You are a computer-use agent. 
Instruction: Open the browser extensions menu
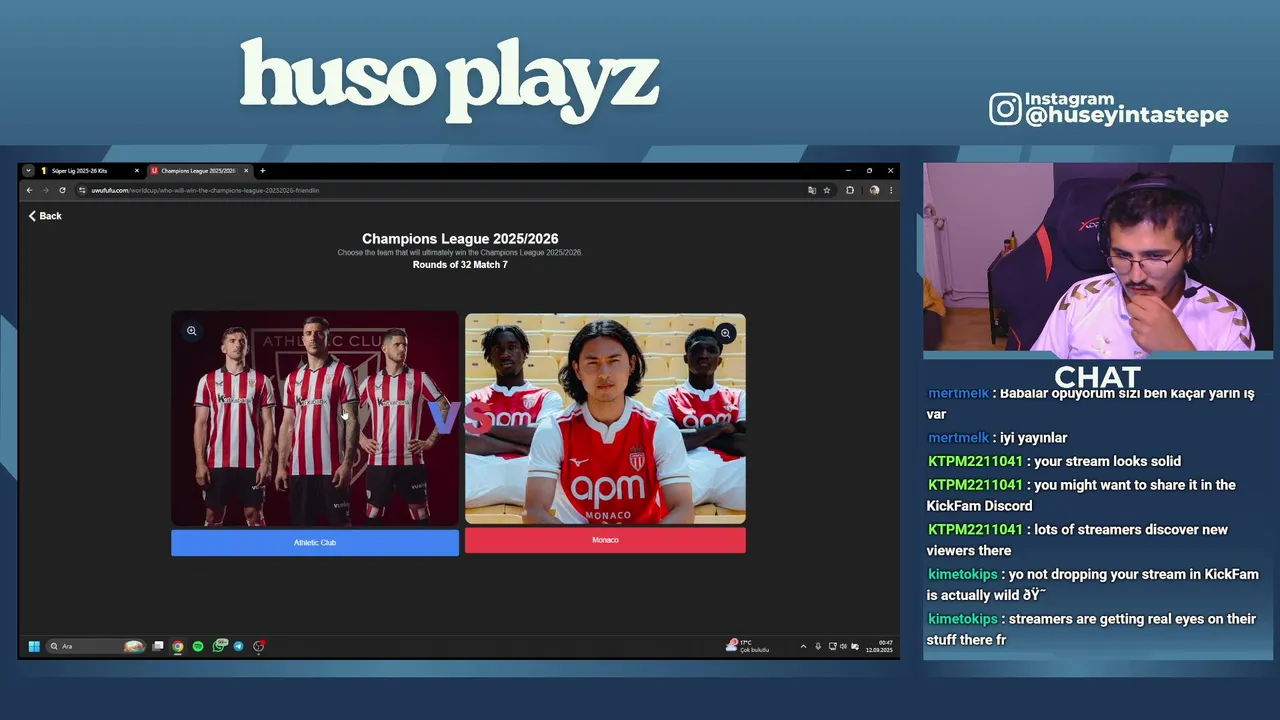tap(850, 190)
